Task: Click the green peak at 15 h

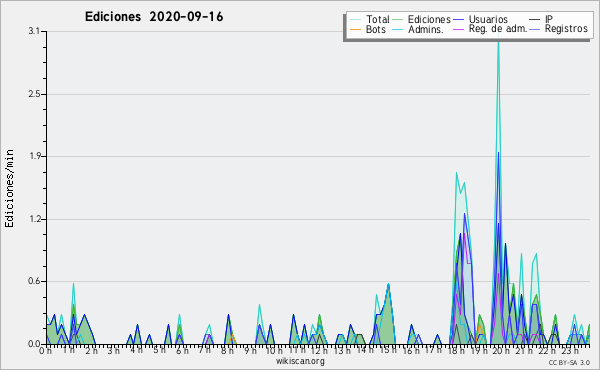Action: (x=388, y=285)
